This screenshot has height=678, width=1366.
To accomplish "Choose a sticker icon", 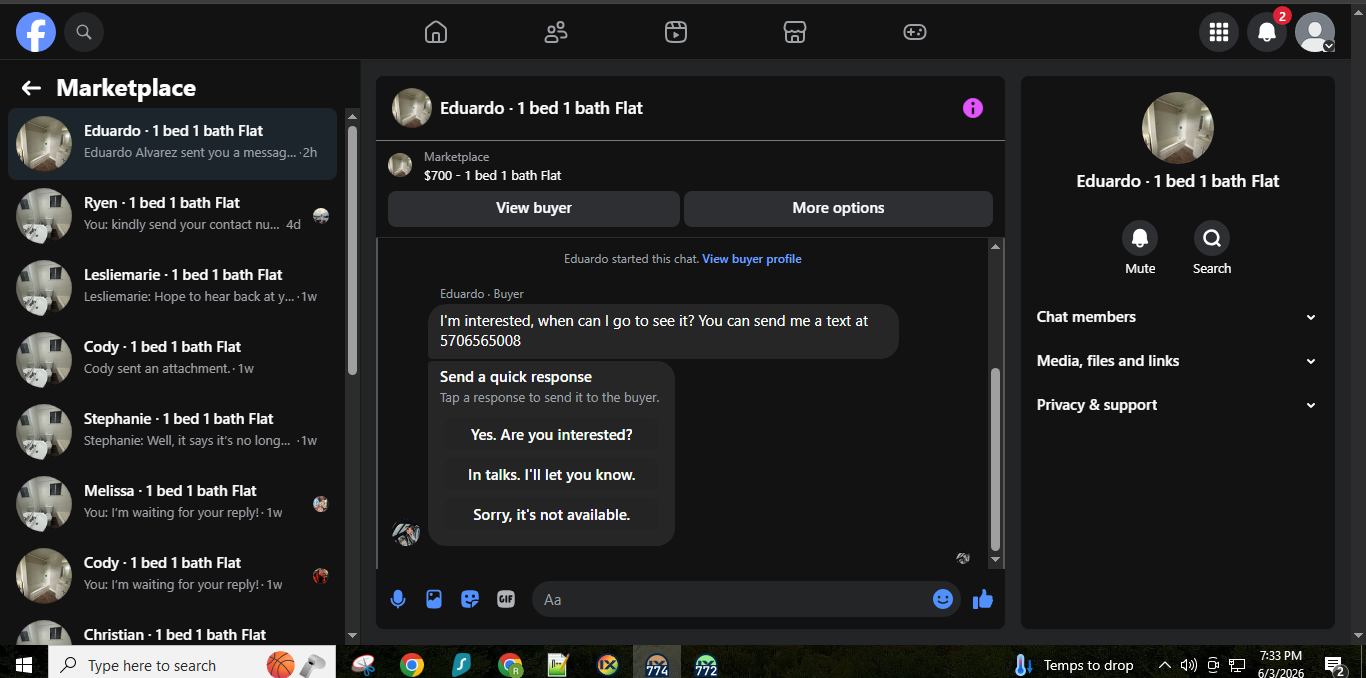I will [470, 599].
